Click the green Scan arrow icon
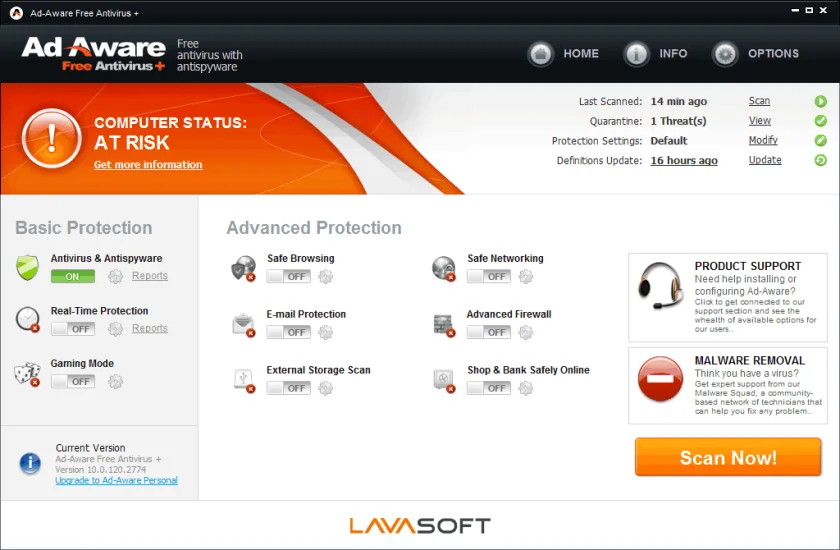 pos(820,101)
